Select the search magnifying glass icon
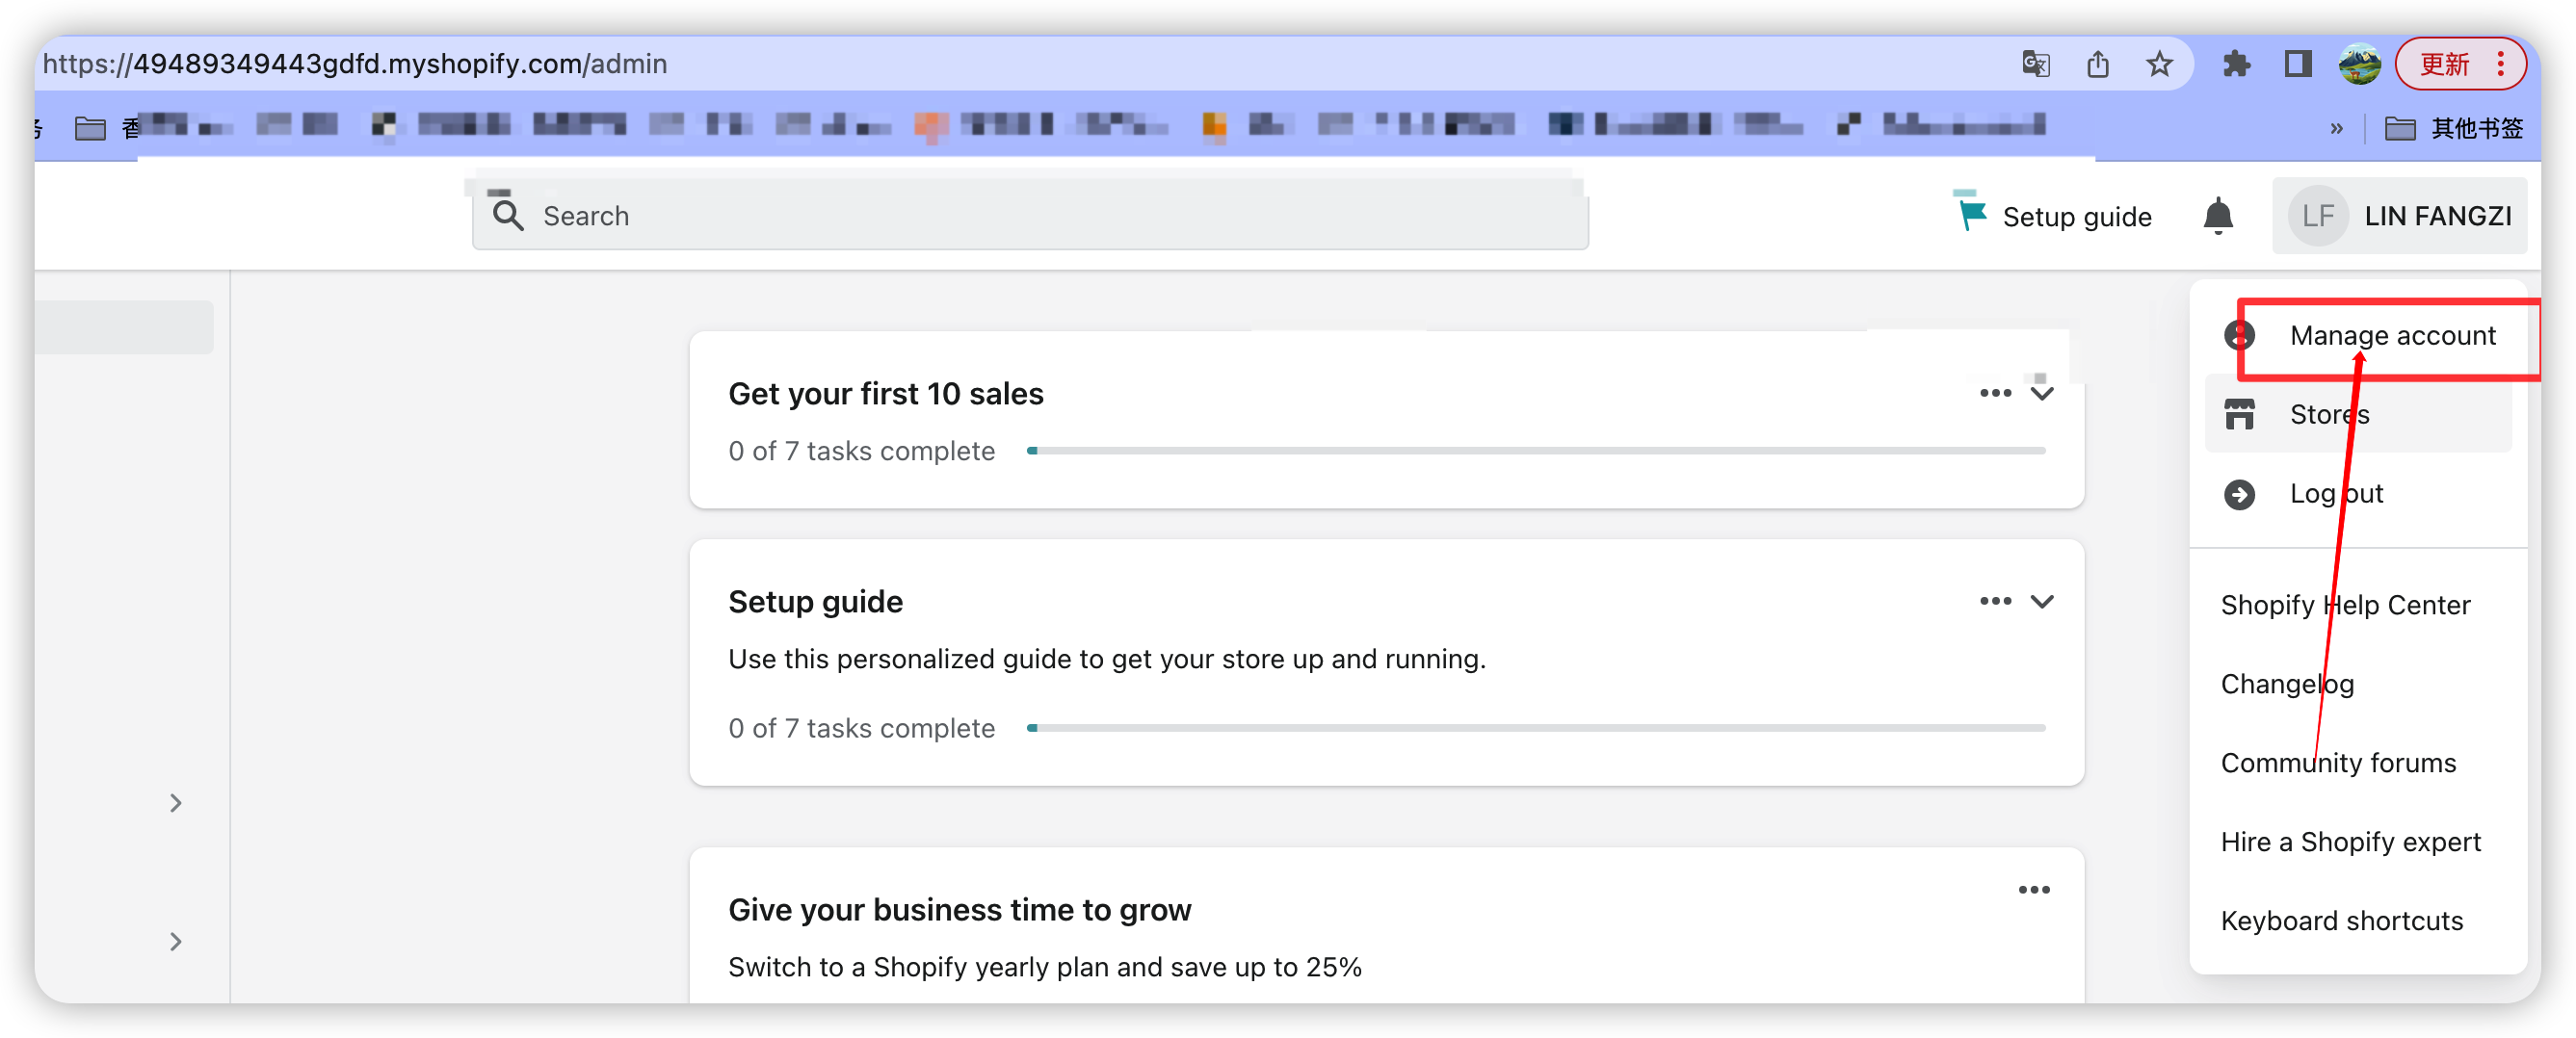 [507, 215]
